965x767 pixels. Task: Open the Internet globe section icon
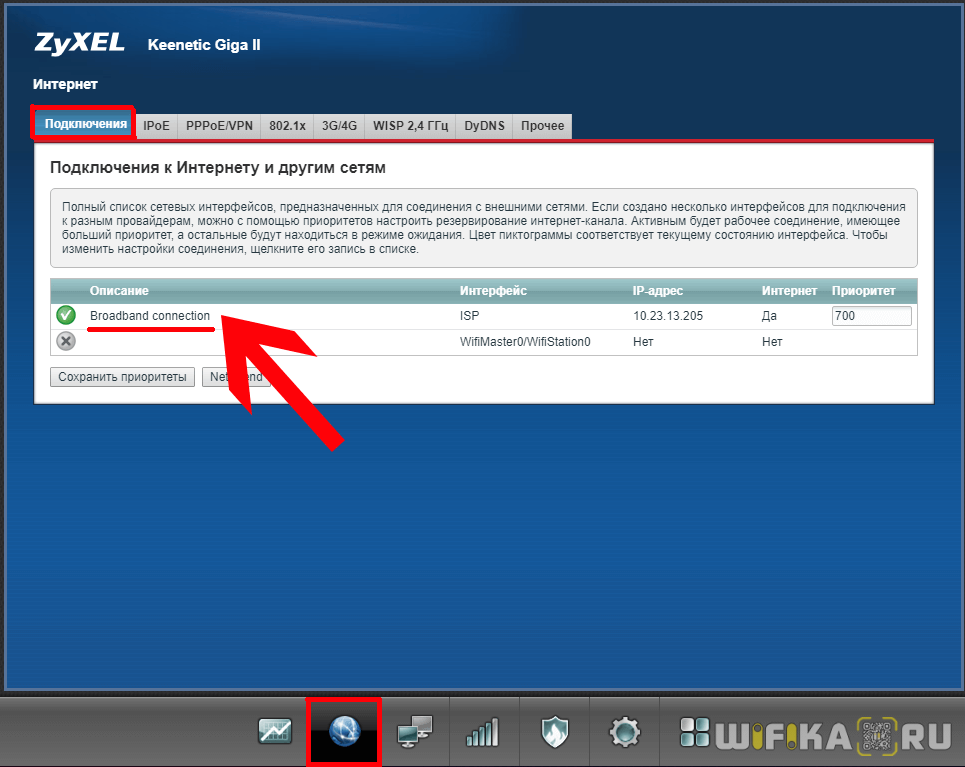click(x=344, y=731)
